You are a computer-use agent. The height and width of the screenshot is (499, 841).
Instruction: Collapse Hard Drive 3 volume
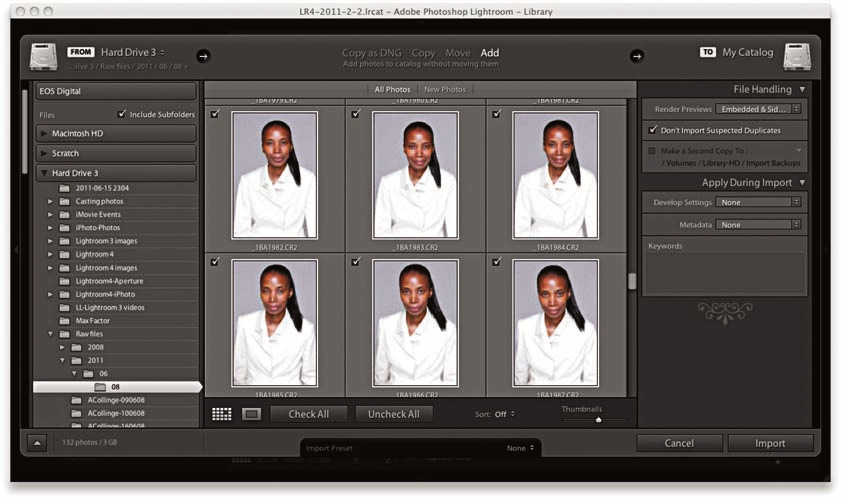tap(44, 173)
